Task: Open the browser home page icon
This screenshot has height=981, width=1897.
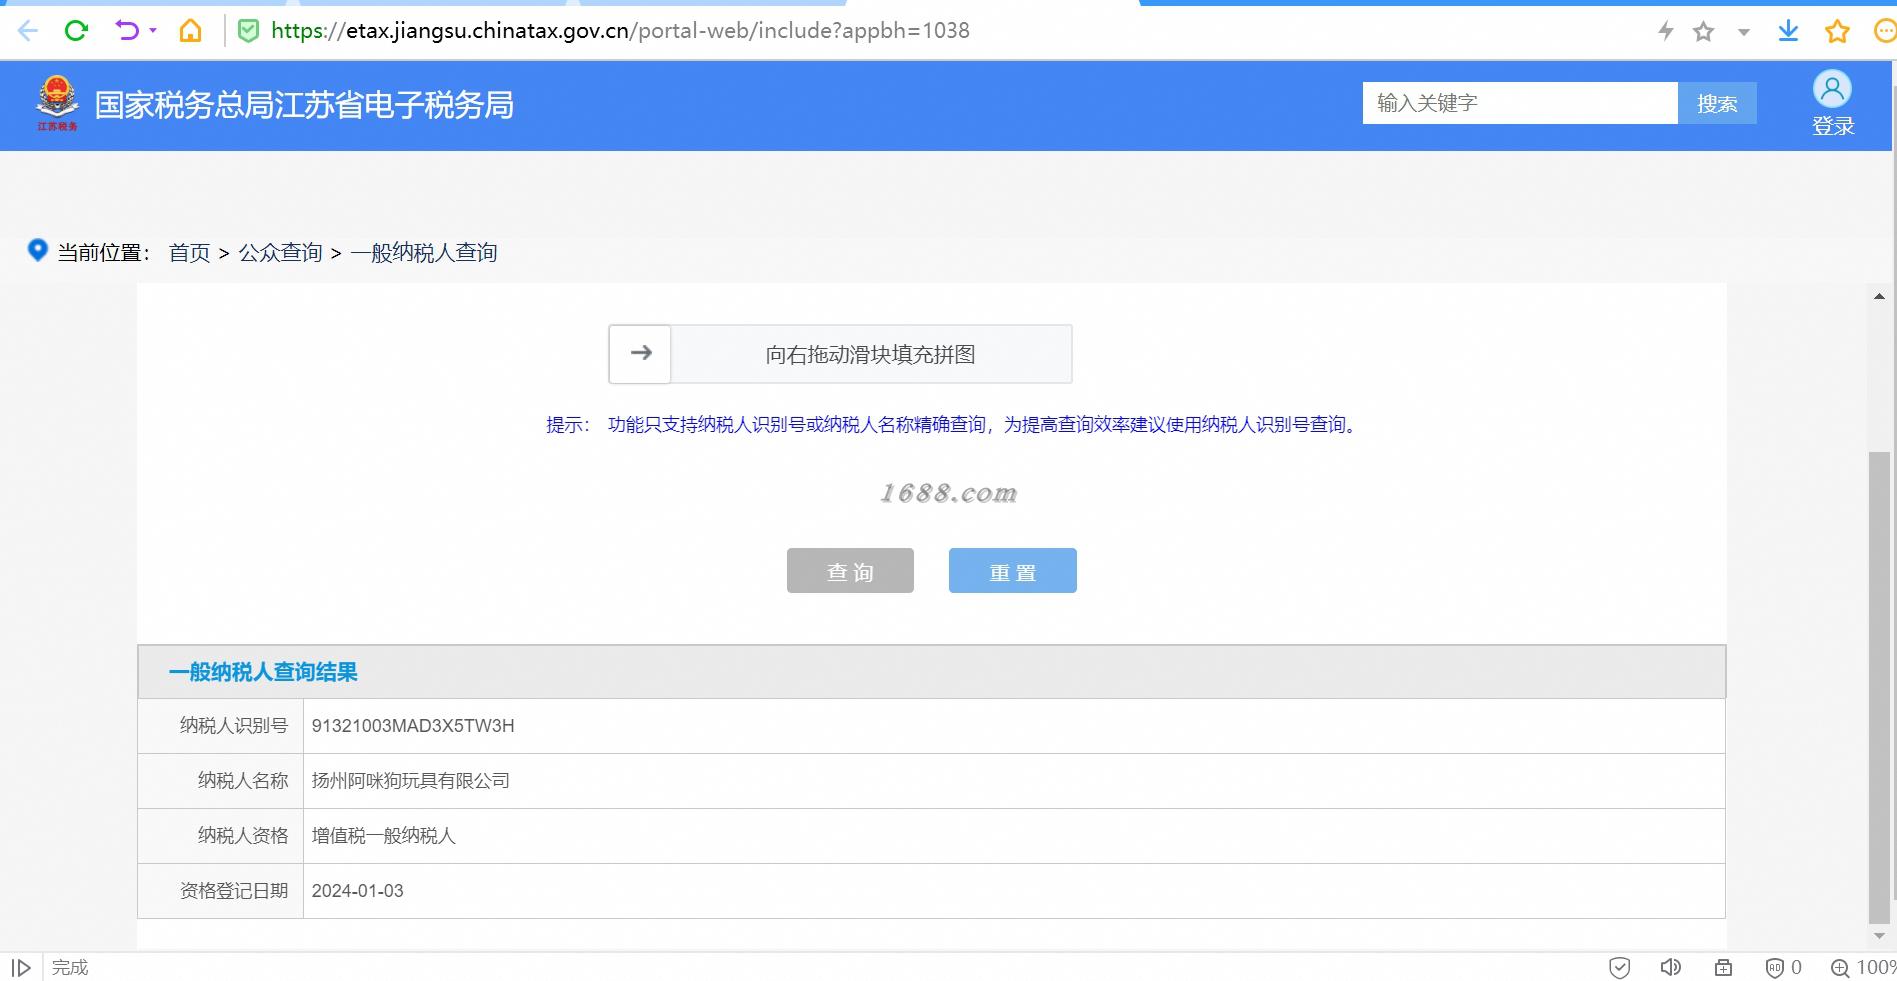Action: [190, 31]
